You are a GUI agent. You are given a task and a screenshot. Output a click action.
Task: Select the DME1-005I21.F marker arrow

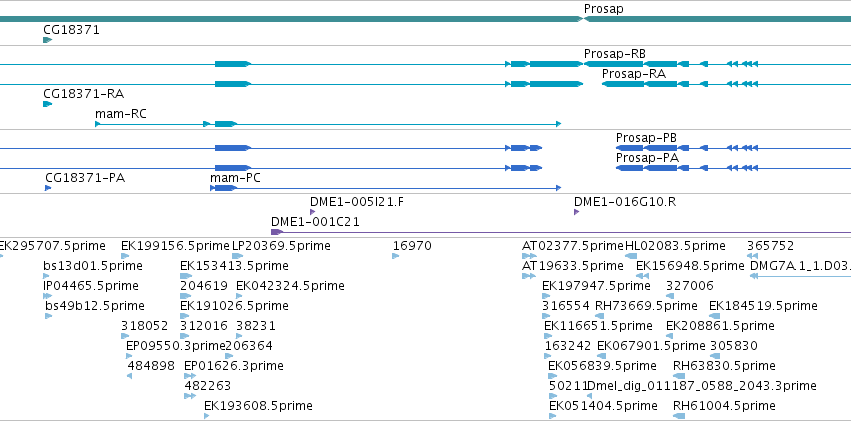[x=312, y=211]
